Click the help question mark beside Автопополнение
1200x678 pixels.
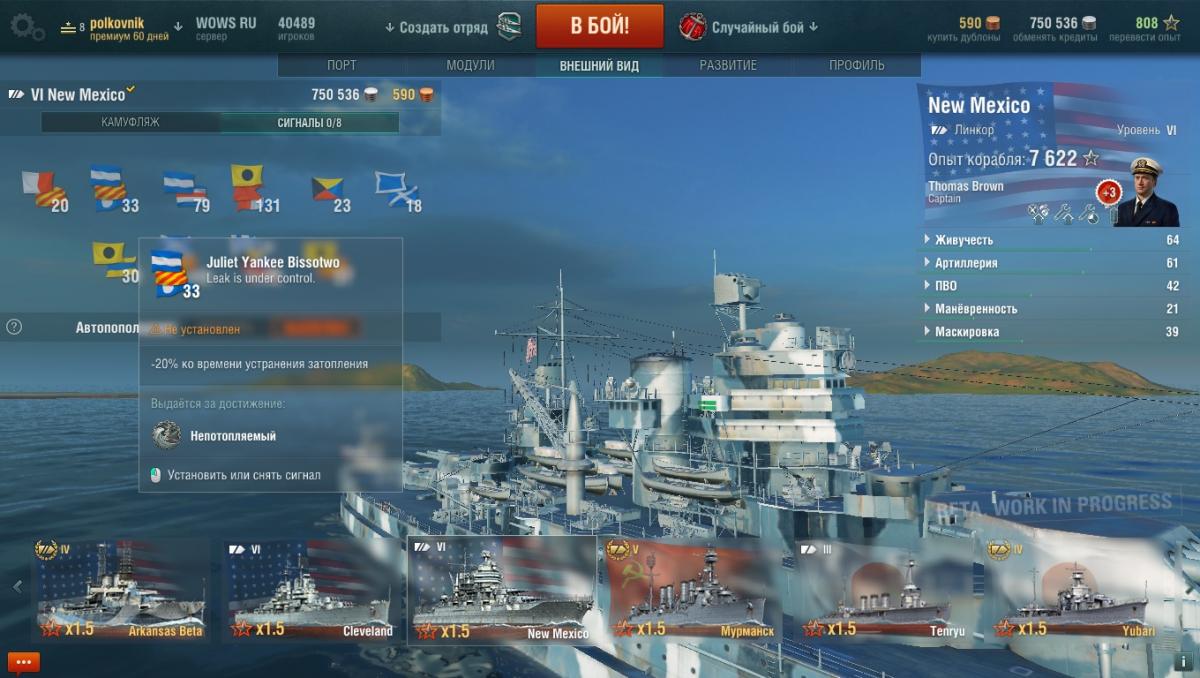14,326
